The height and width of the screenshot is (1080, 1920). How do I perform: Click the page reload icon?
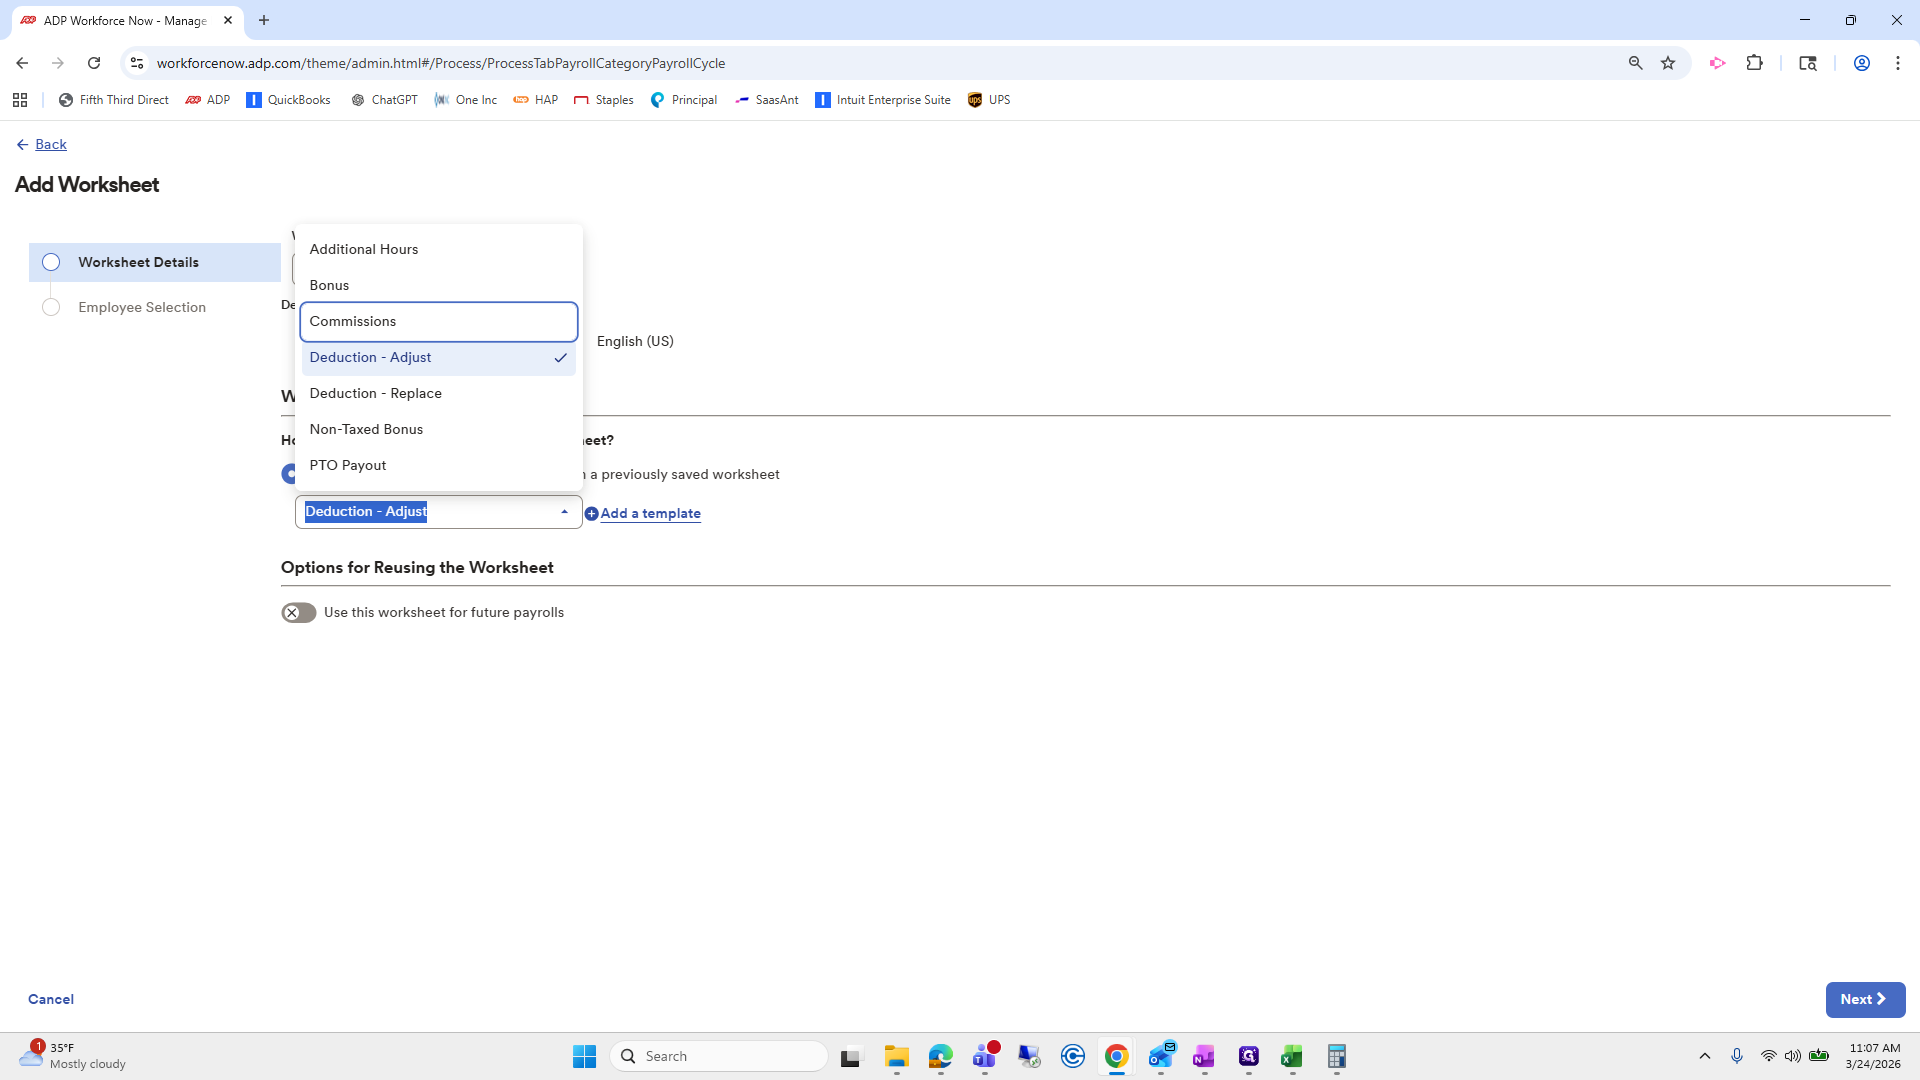point(94,63)
